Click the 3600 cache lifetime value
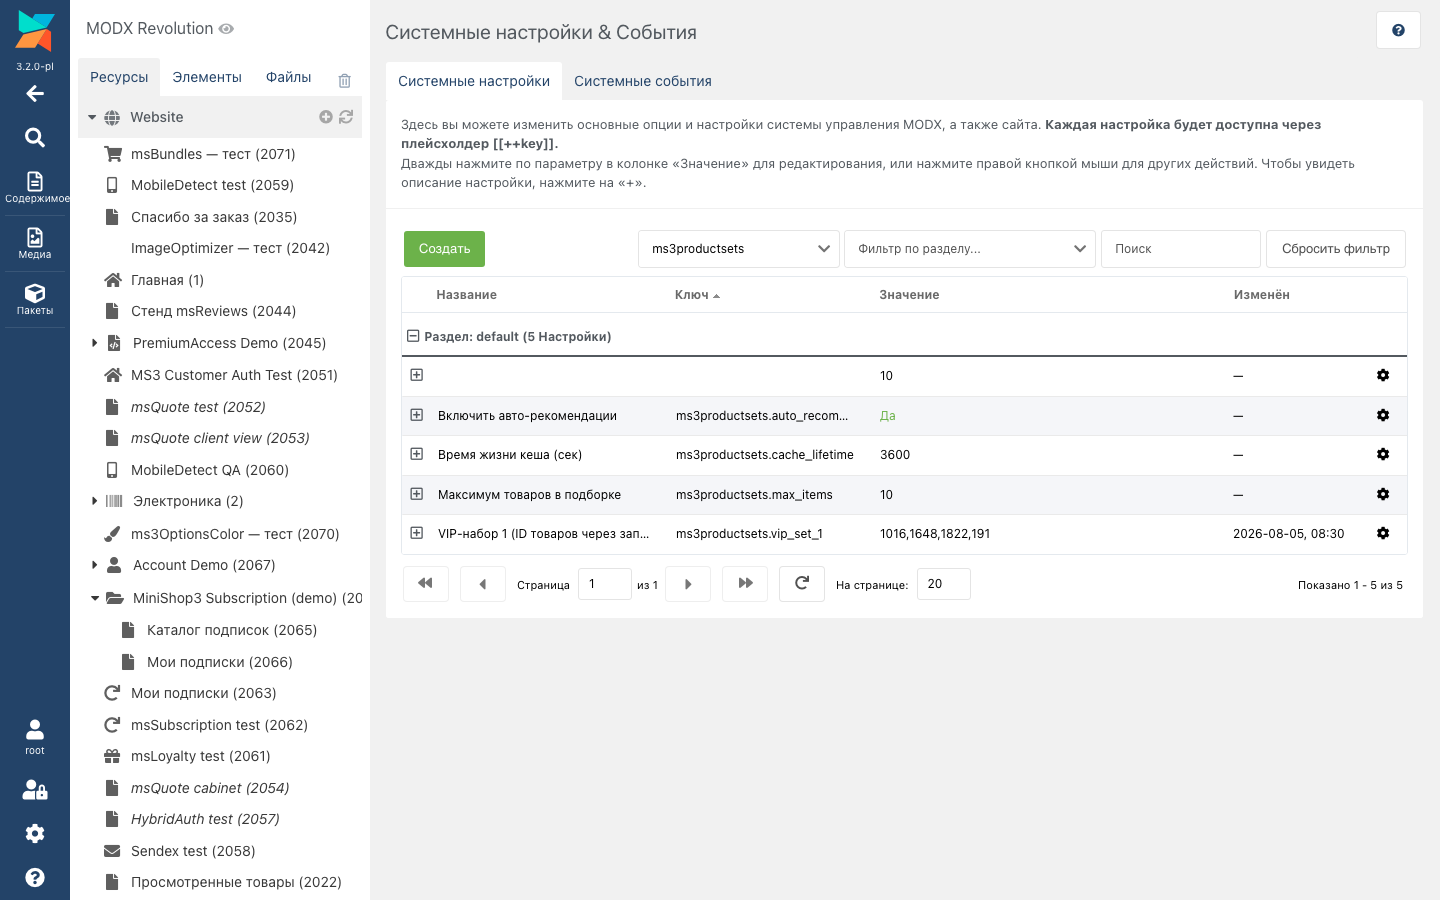Image resolution: width=1440 pixels, height=900 pixels. click(x=895, y=455)
